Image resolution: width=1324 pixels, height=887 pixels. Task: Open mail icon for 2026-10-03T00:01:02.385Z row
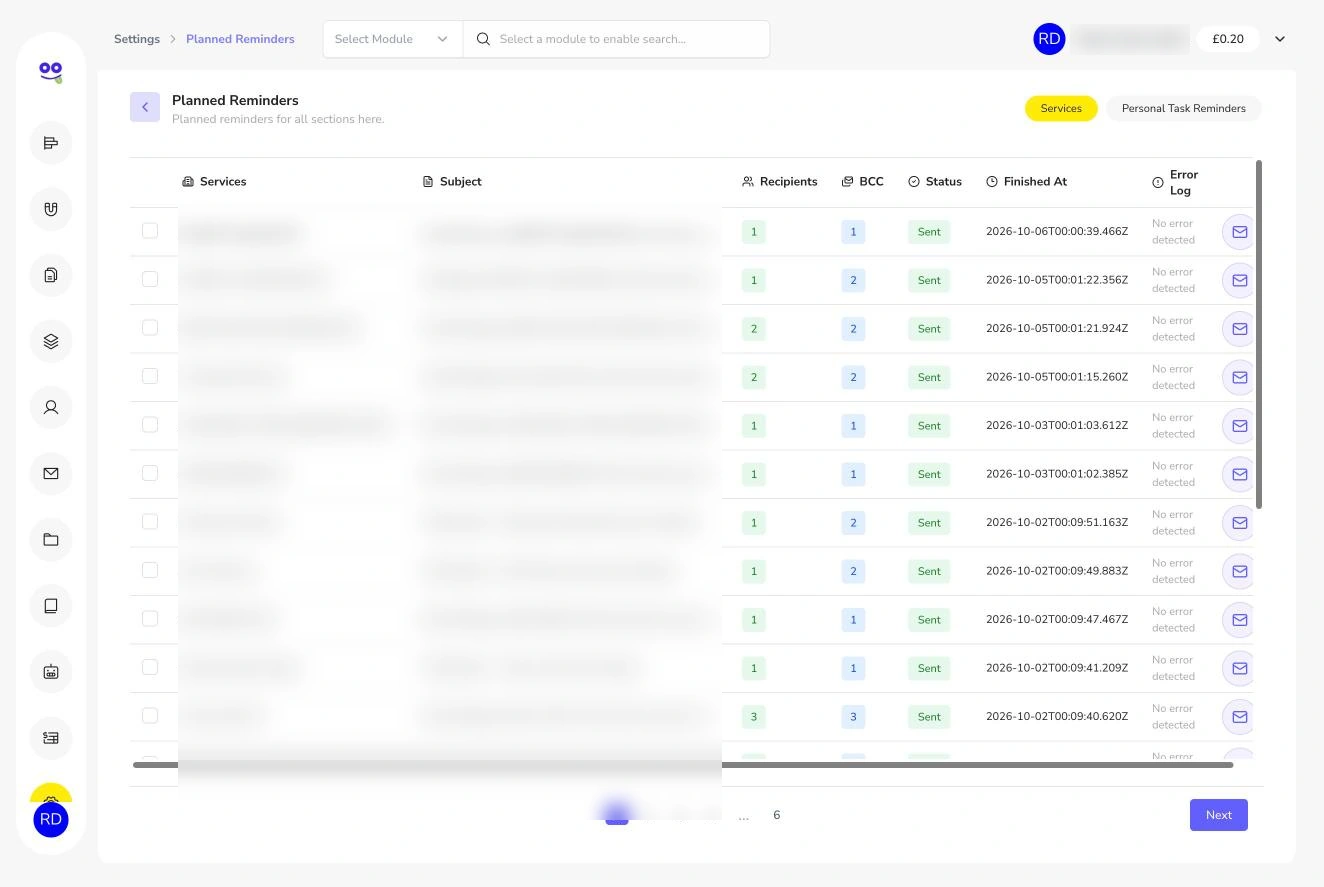coord(1239,474)
